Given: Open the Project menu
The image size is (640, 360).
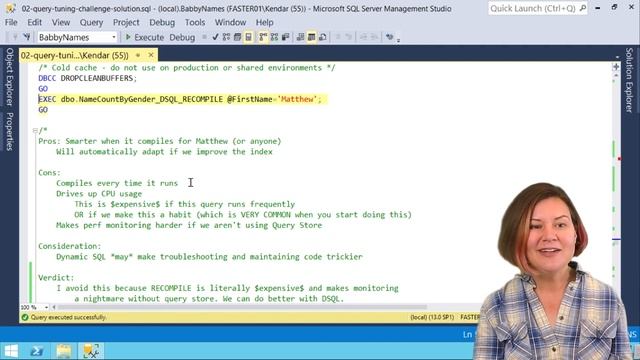Looking at the screenshot, I should pyautogui.click(x=126, y=22).
